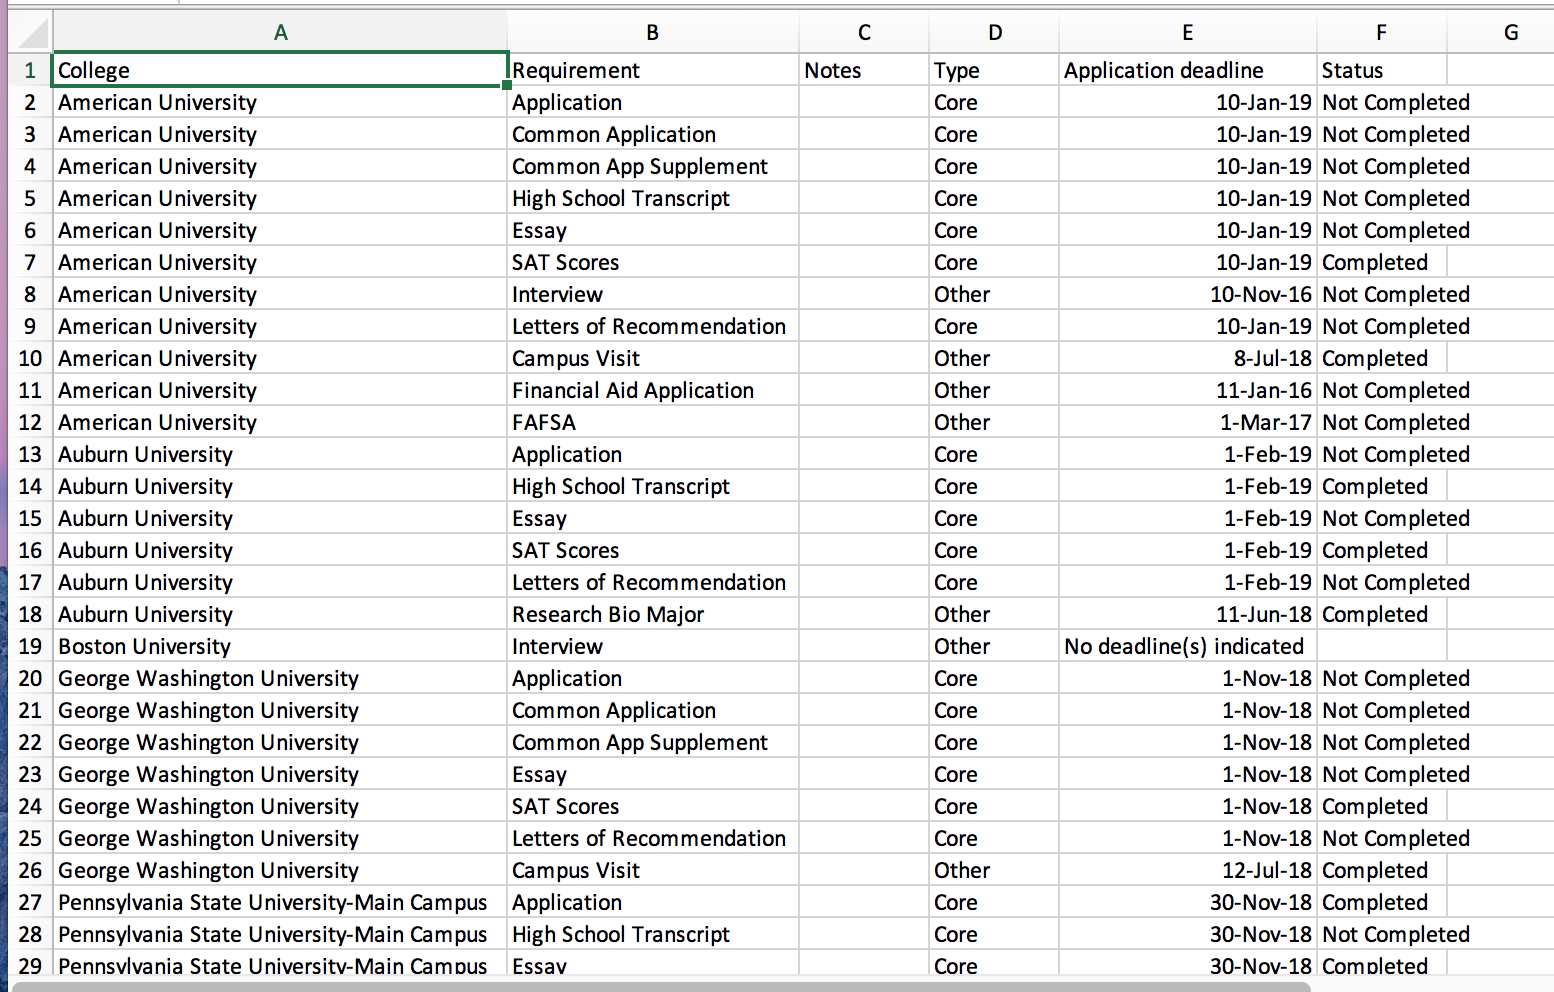Image resolution: width=1554 pixels, height=992 pixels.
Task: Select column B header
Action: (653, 33)
